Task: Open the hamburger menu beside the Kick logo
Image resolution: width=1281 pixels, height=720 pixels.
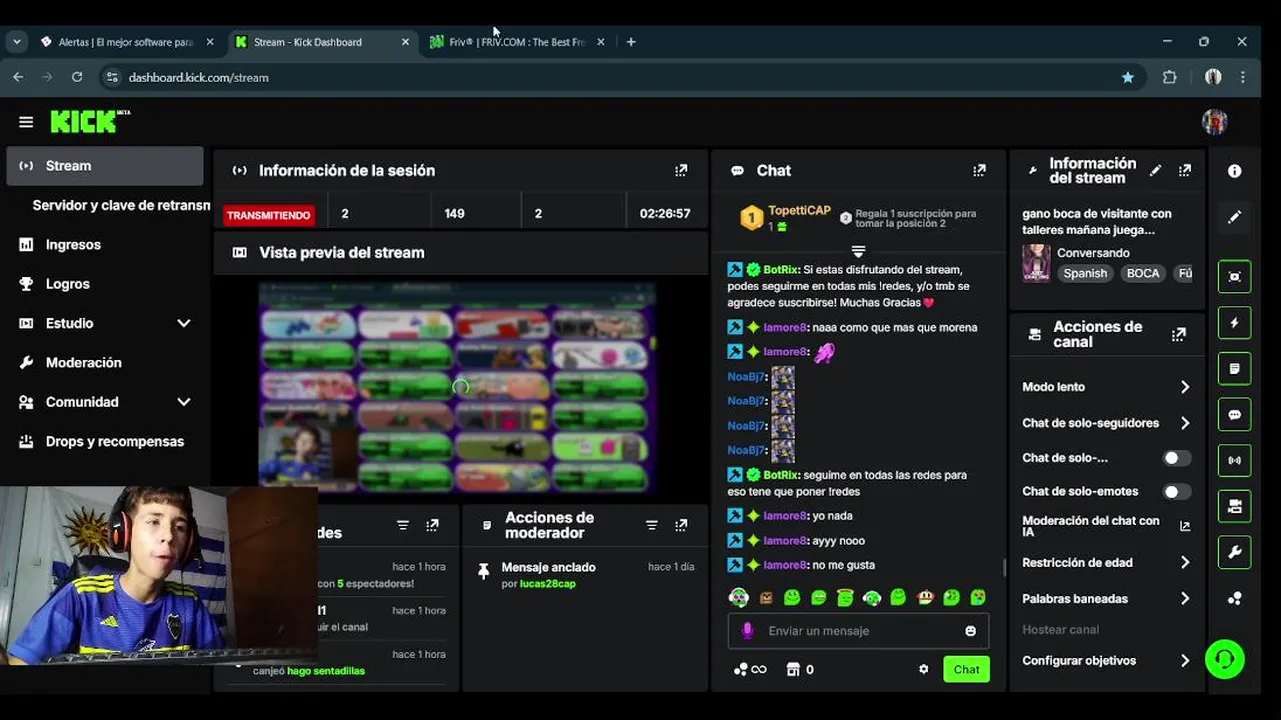Action: pos(26,122)
